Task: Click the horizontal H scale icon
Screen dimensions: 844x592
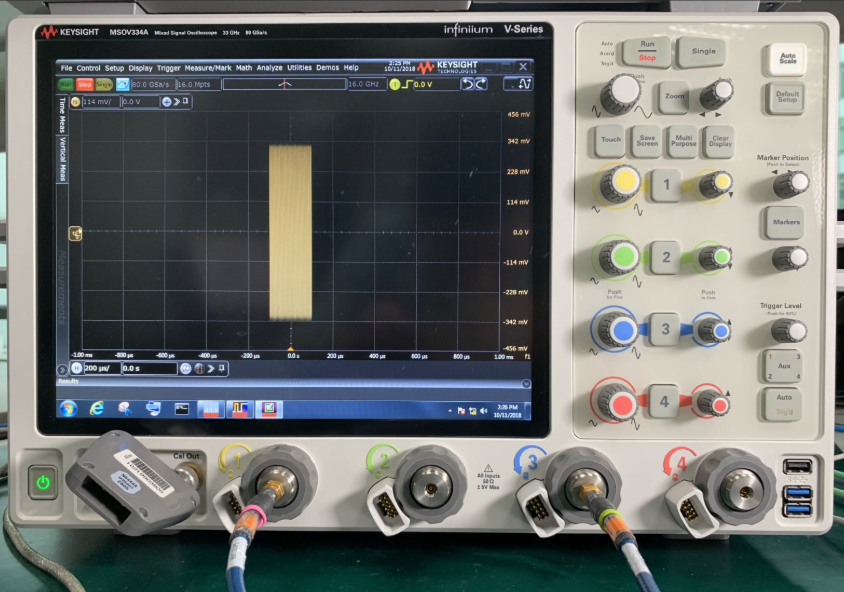Action: 76,368
